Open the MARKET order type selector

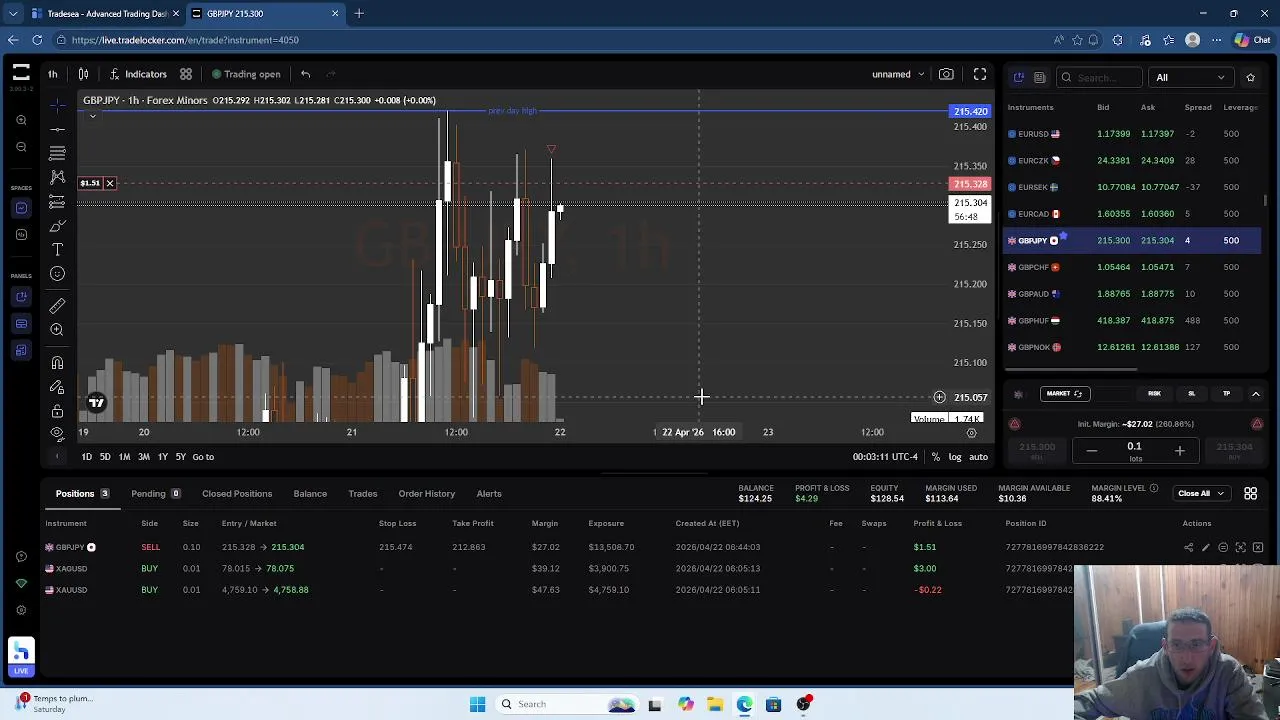1064,394
